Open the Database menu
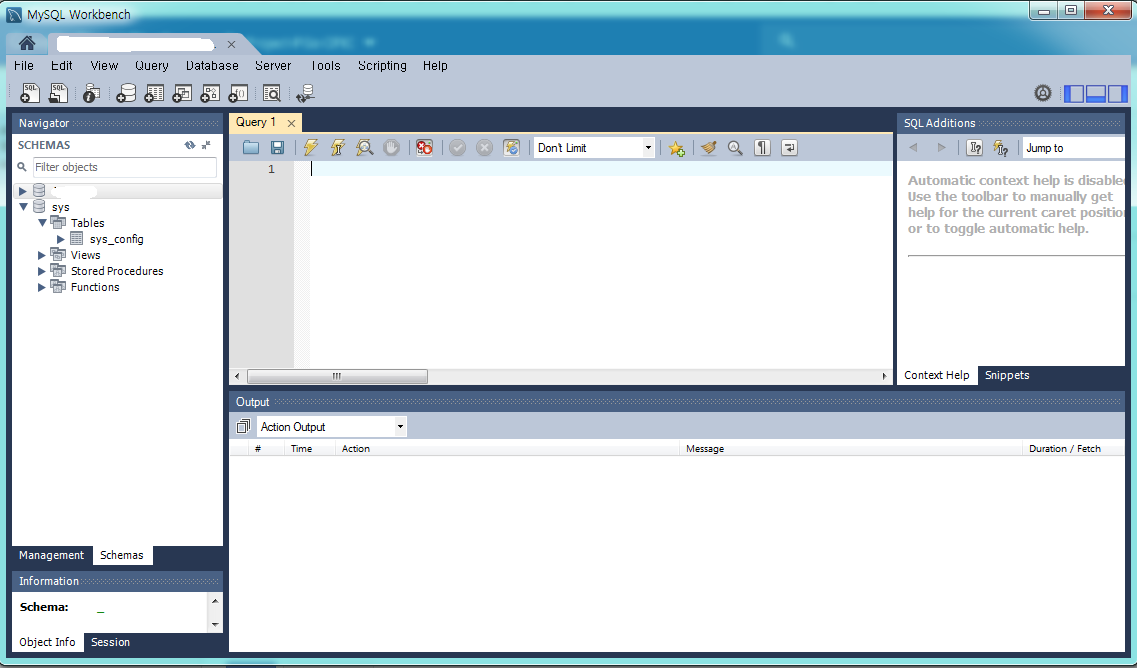The width and height of the screenshot is (1137, 668). (212, 66)
